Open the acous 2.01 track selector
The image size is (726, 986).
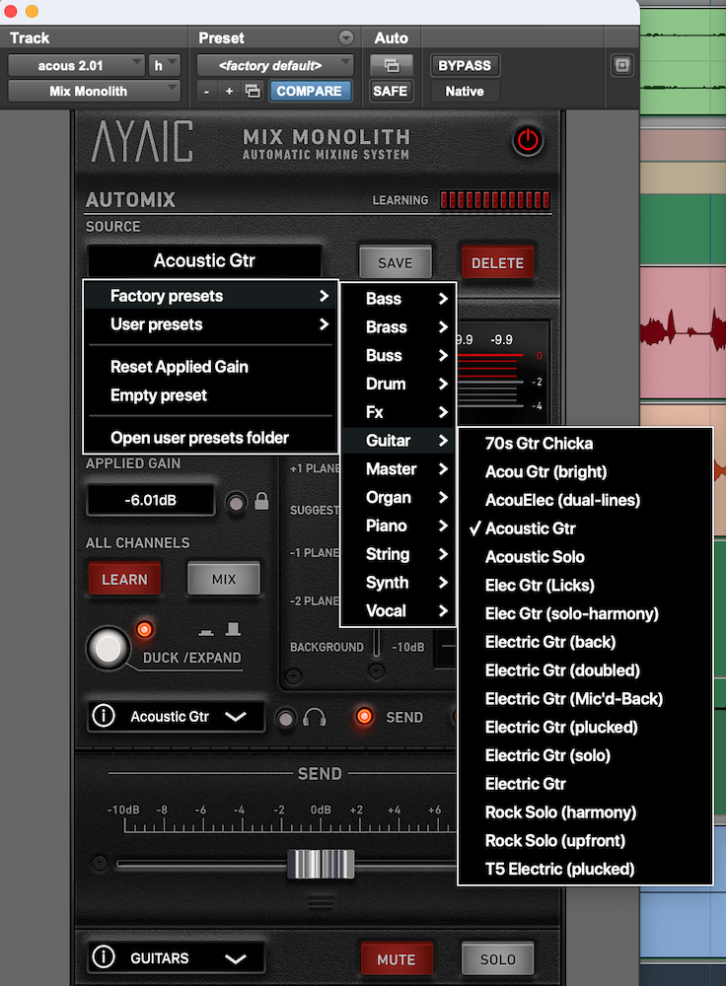[x=75, y=65]
